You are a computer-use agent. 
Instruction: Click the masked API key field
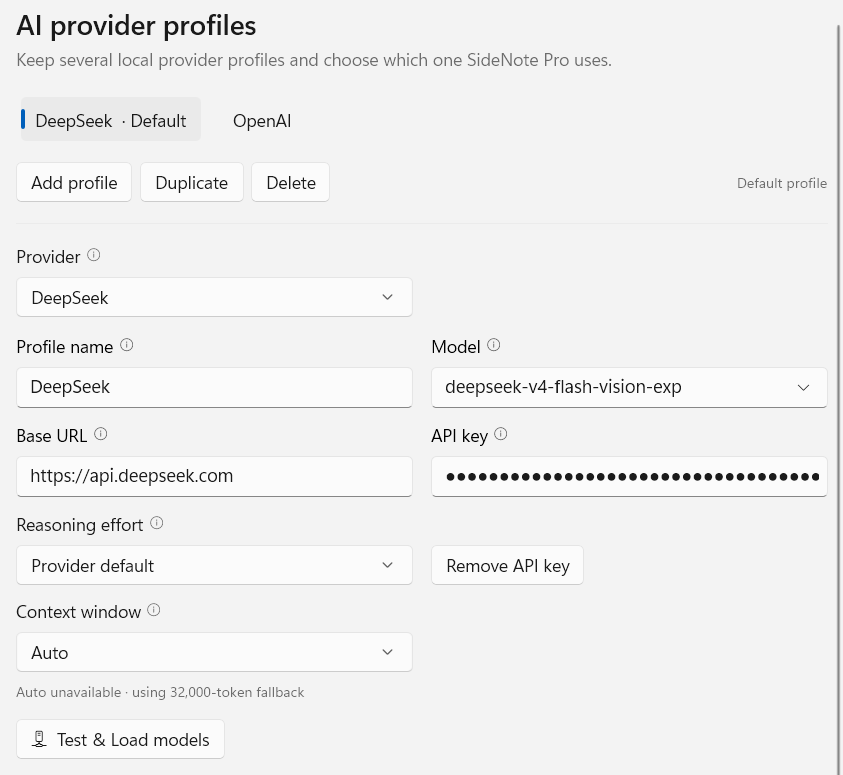pos(629,477)
